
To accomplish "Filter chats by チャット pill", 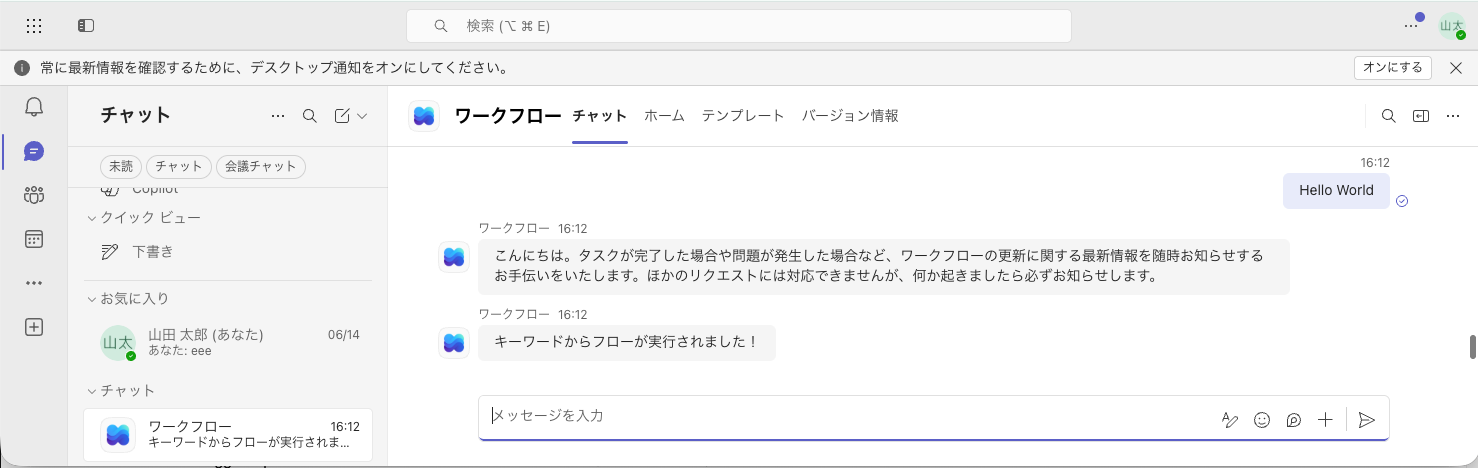I will coord(179,167).
